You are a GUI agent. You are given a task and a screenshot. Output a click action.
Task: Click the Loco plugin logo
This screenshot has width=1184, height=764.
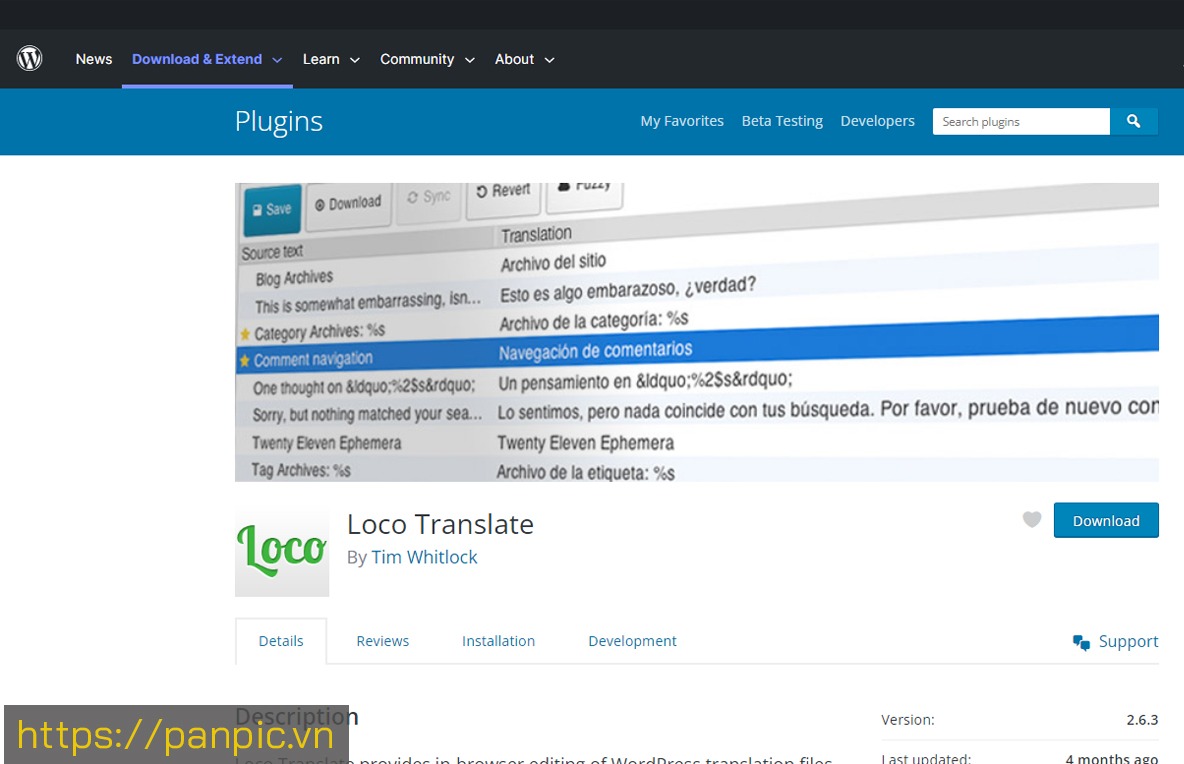pos(282,551)
